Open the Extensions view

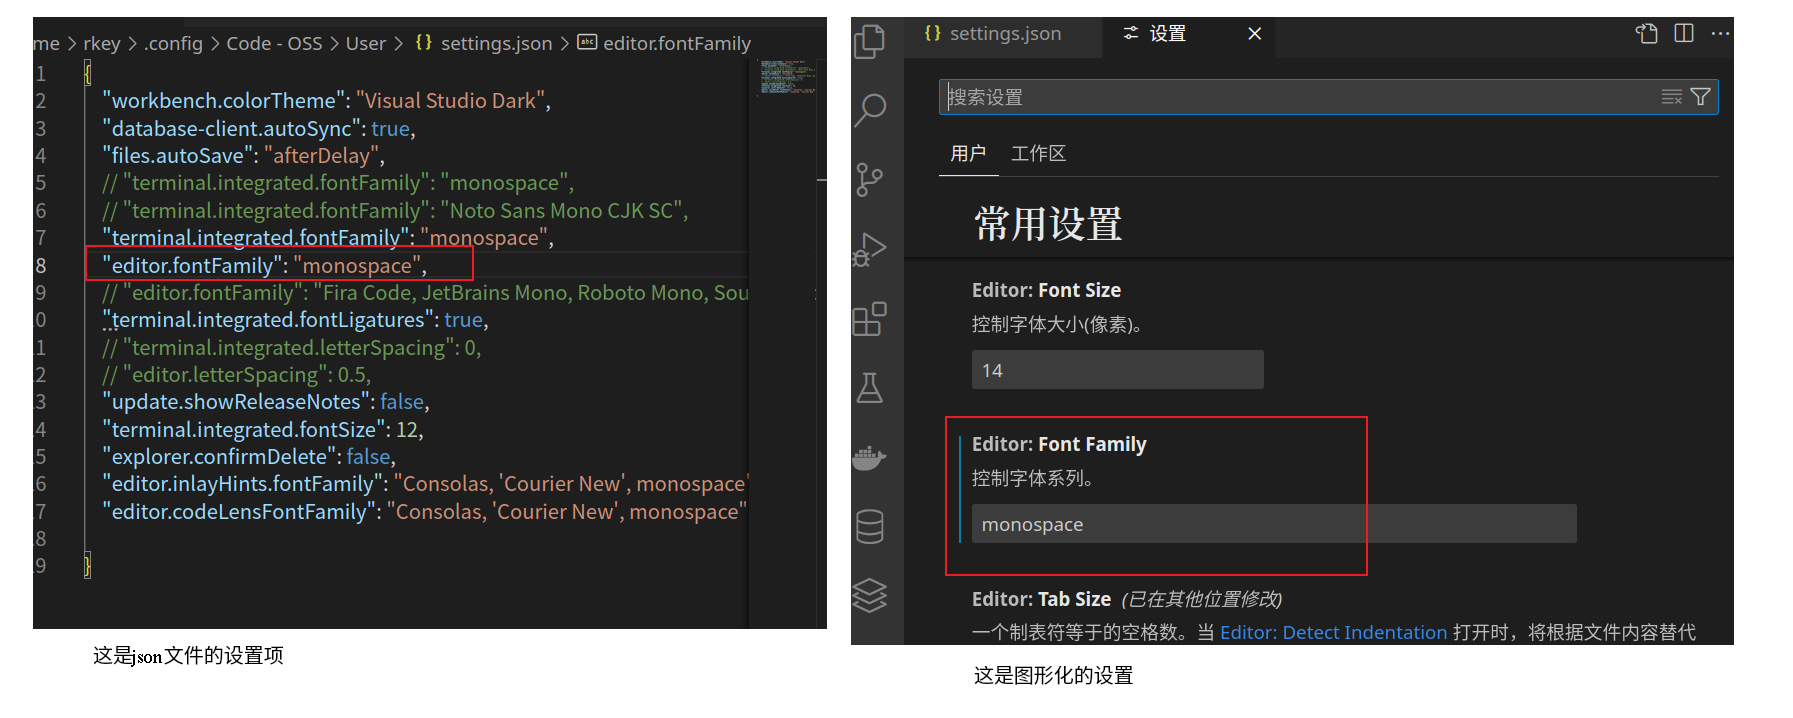[x=870, y=319]
